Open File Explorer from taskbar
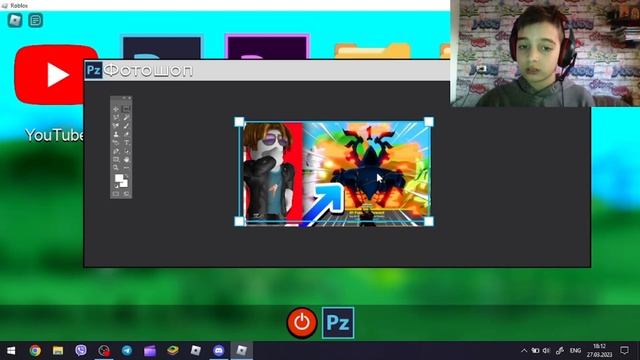 (58, 351)
